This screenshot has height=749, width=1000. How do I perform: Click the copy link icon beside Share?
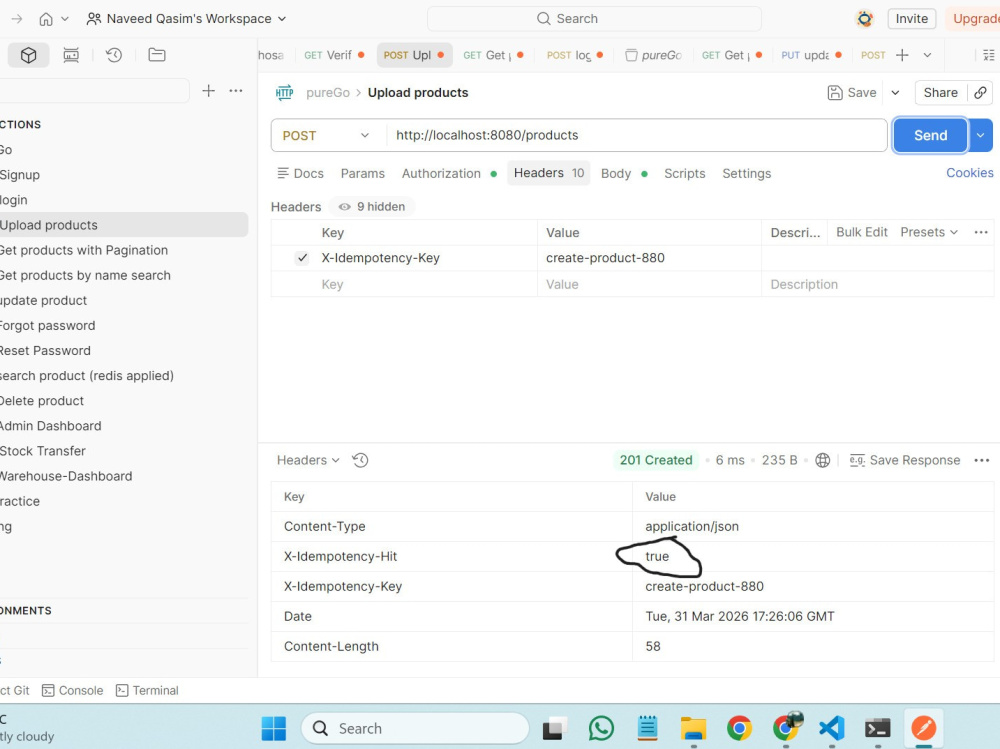tap(980, 93)
